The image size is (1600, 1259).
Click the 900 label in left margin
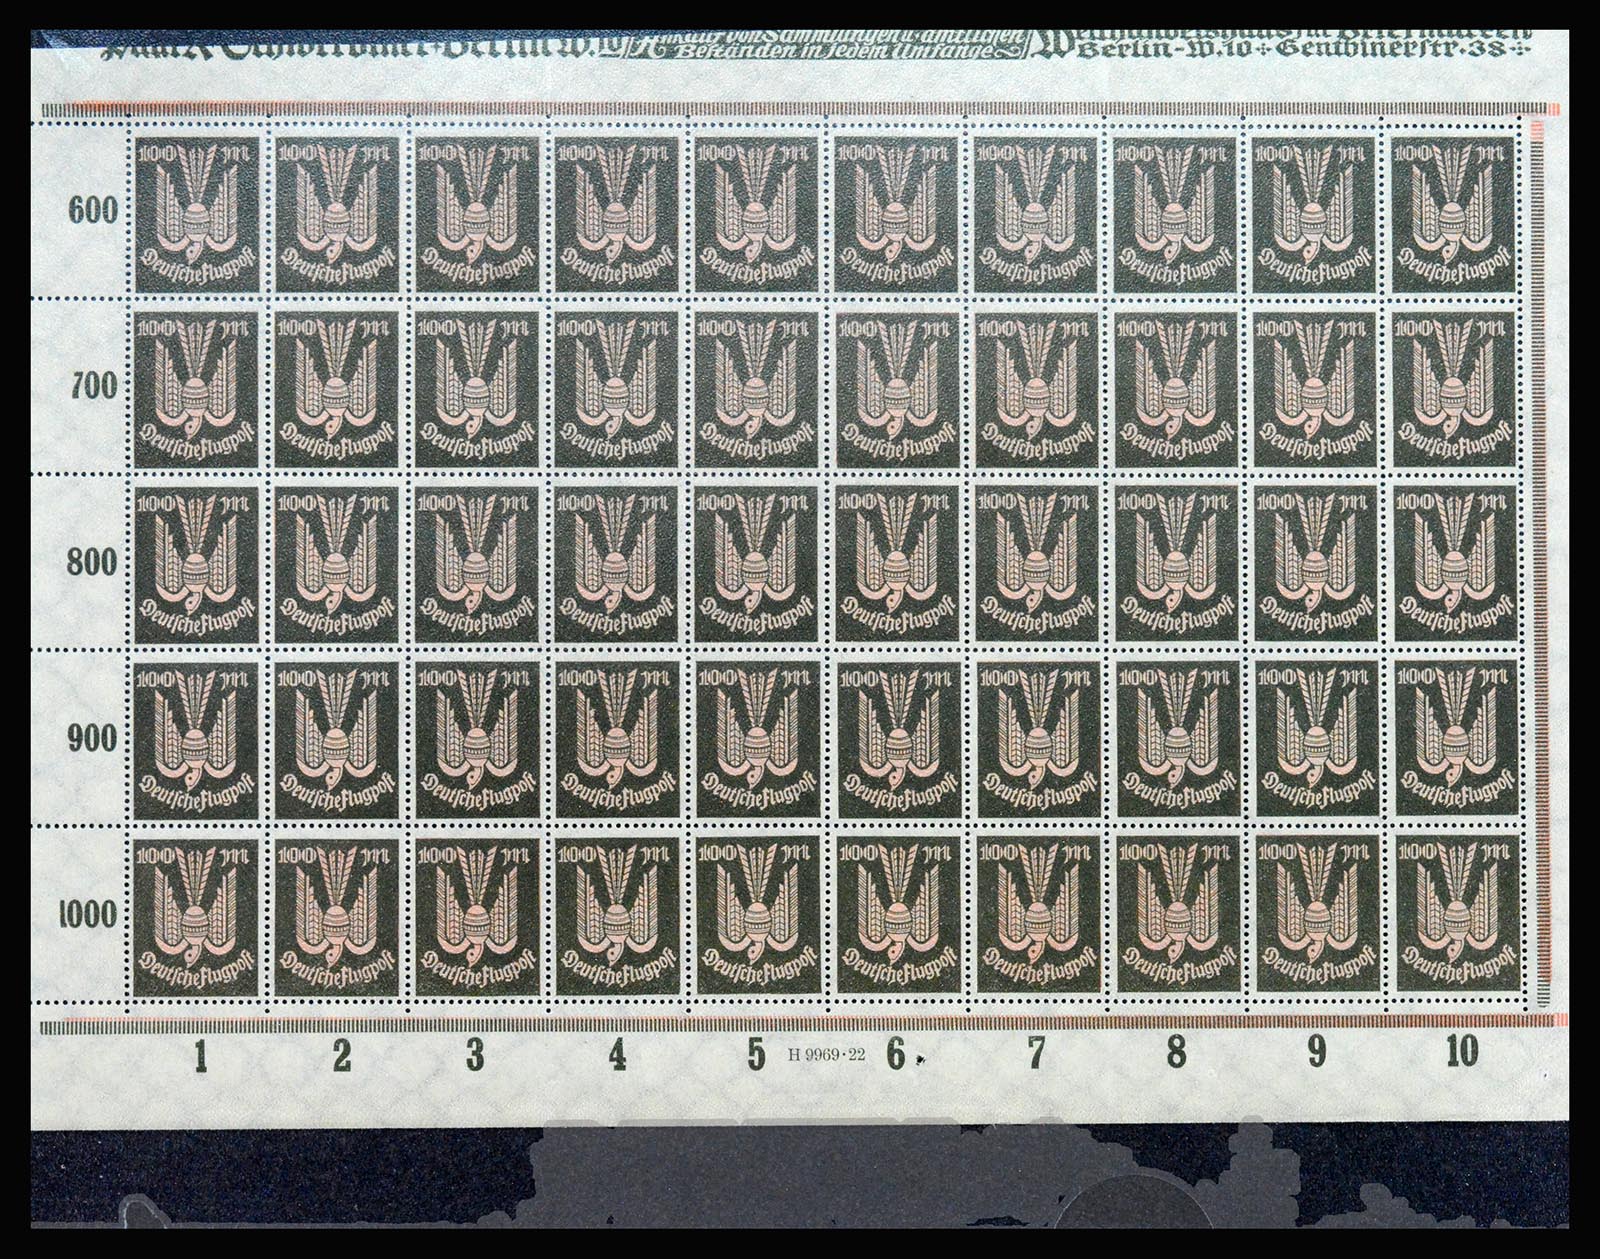coord(93,738)
